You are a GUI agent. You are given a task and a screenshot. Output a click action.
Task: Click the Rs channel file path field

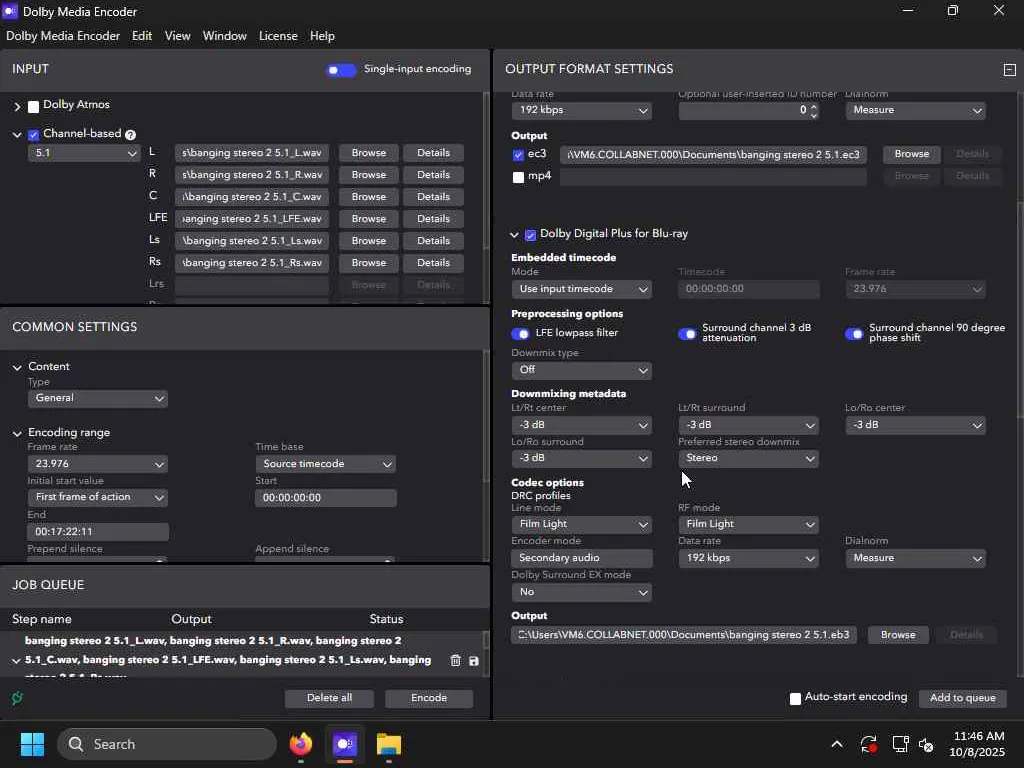click(x=251, y=263)
